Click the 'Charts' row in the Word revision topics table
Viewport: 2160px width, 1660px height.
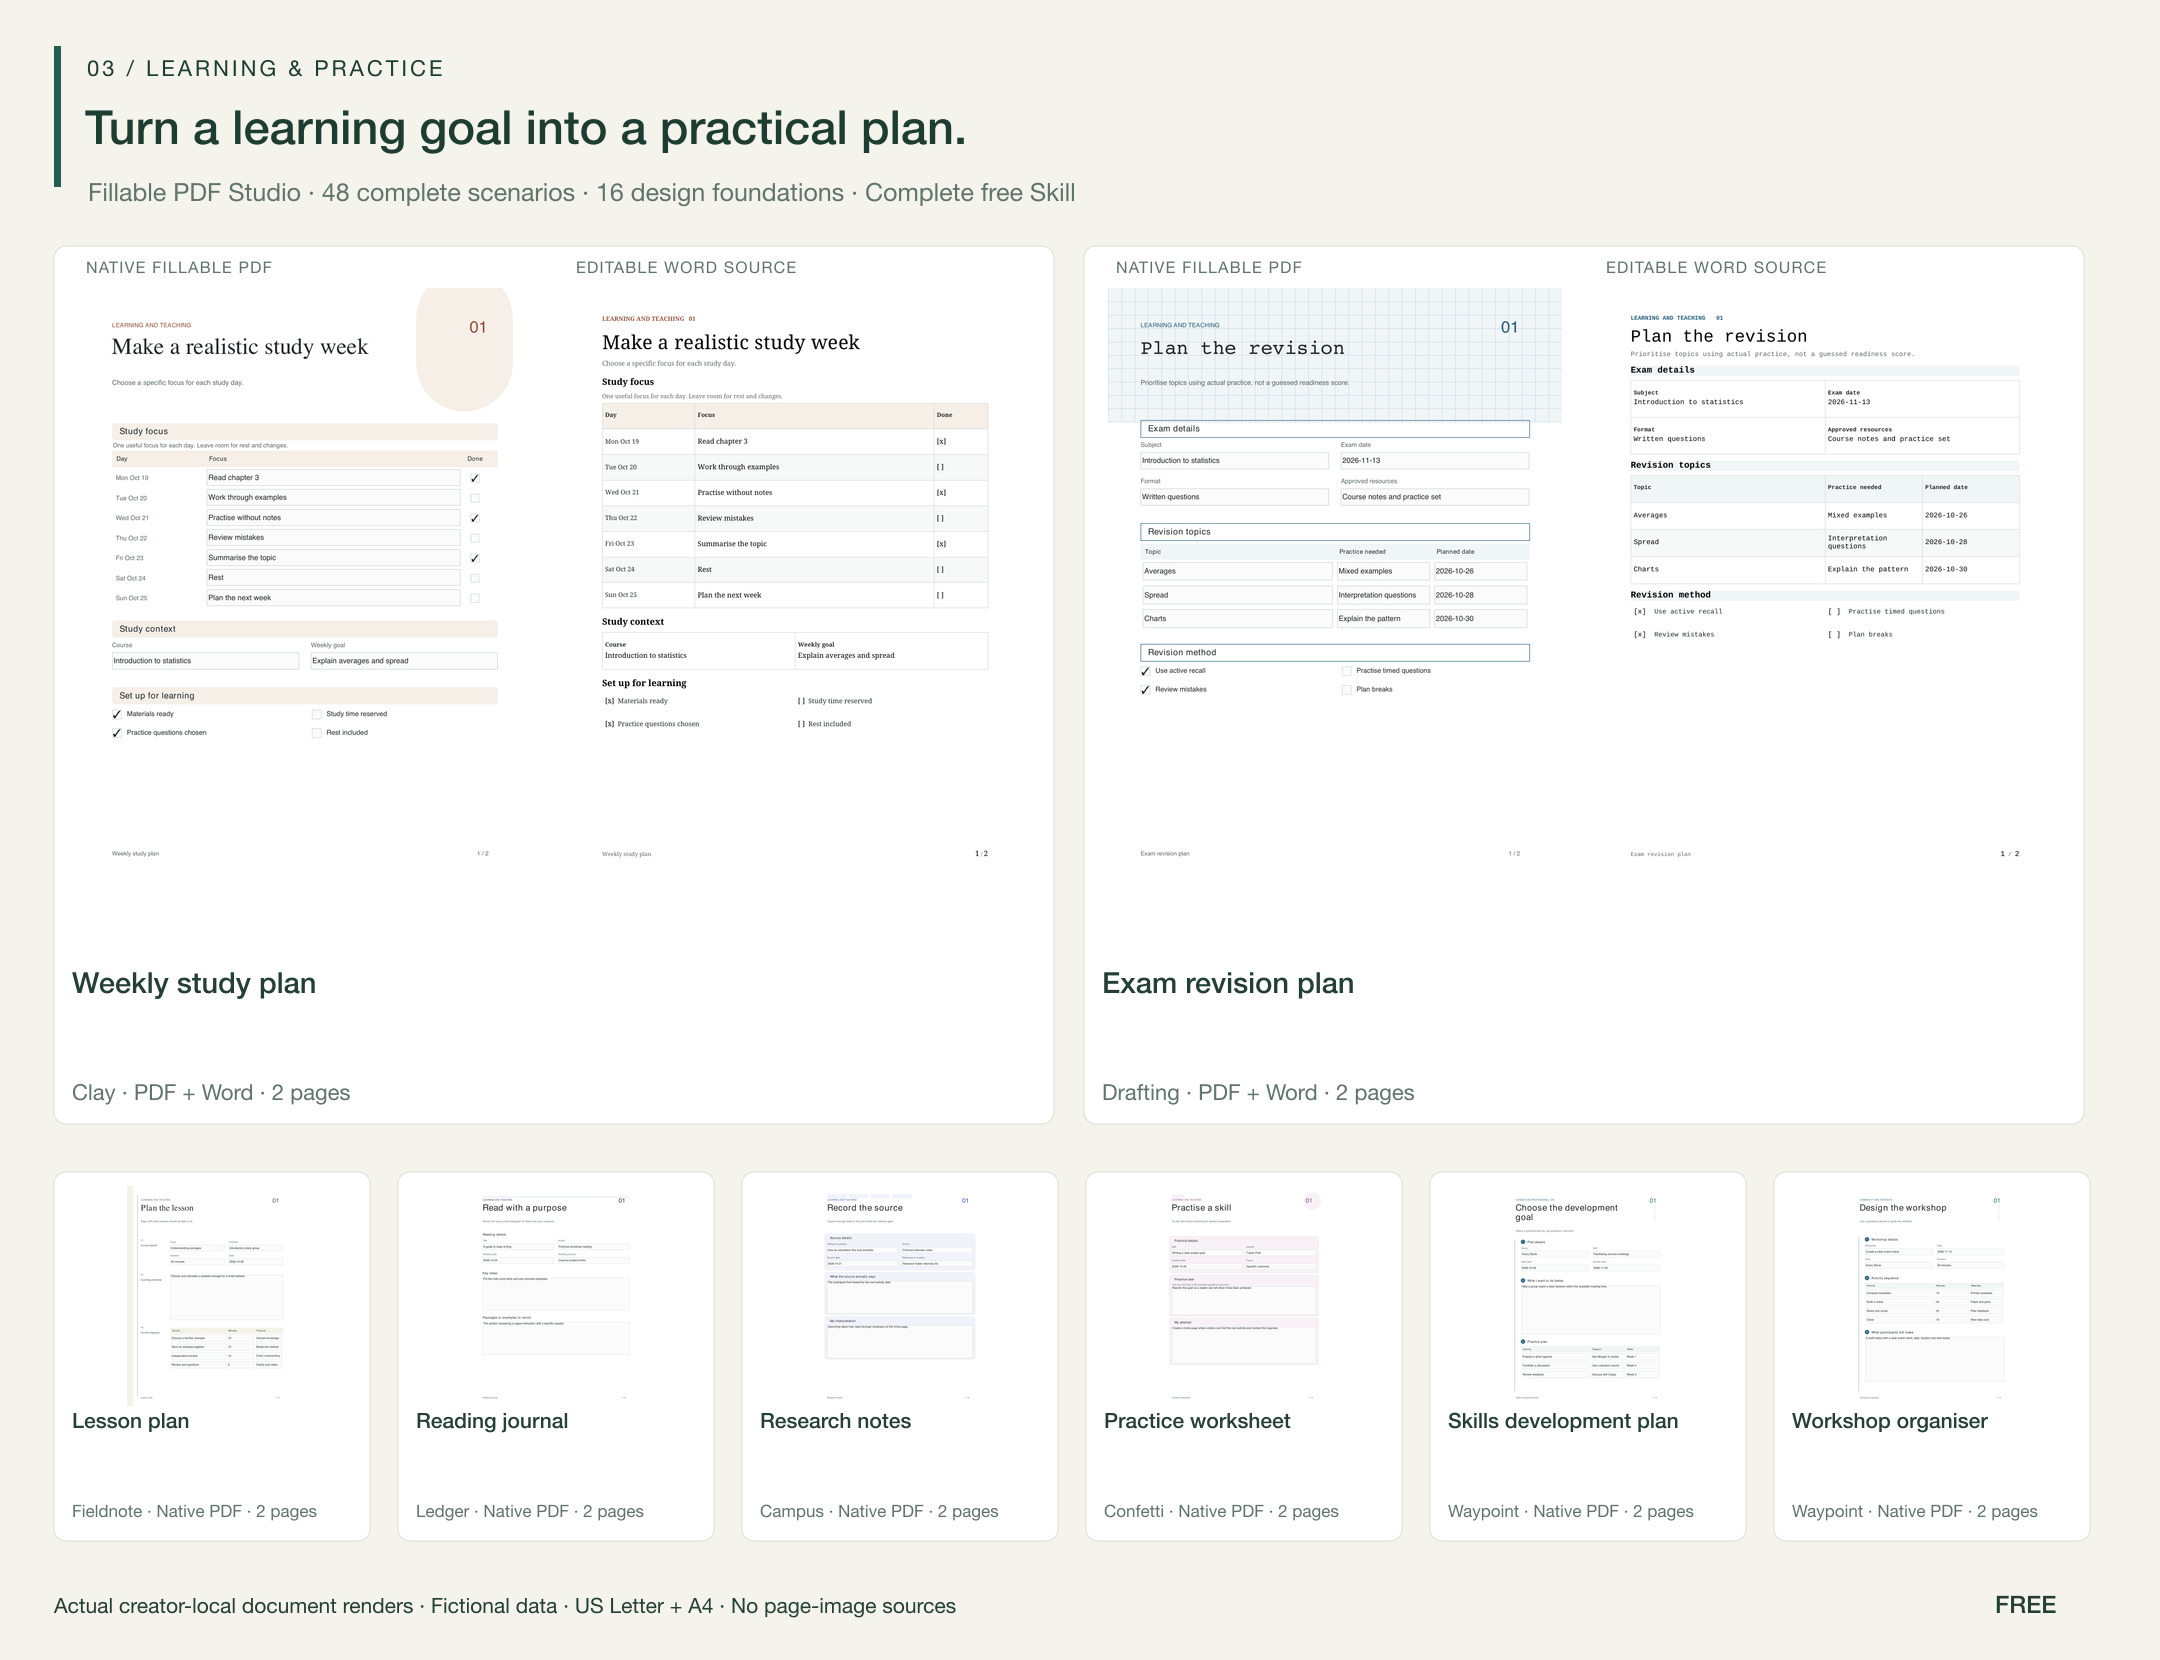point(1825,570)
